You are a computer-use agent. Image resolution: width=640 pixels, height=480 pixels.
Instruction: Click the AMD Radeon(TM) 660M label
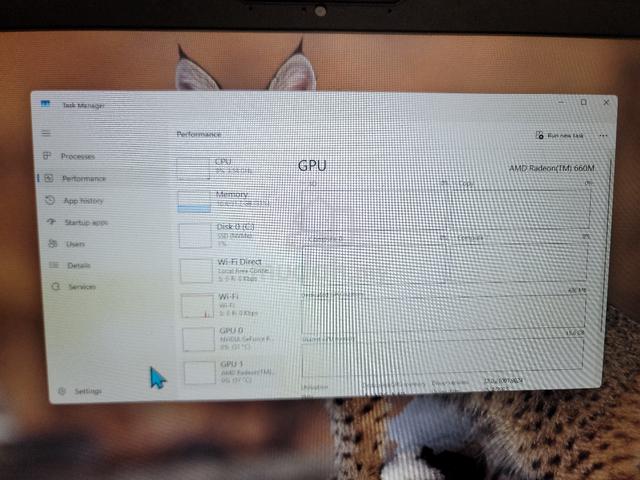point(551,168)
